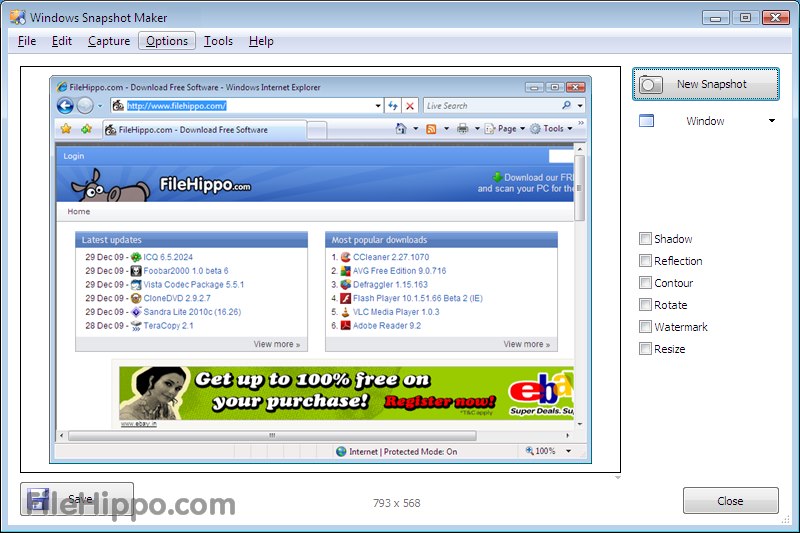This screenshot has width=800, height=533.
Task: Click the Favorites star icon in the captured IE
Action: (66, 129)
